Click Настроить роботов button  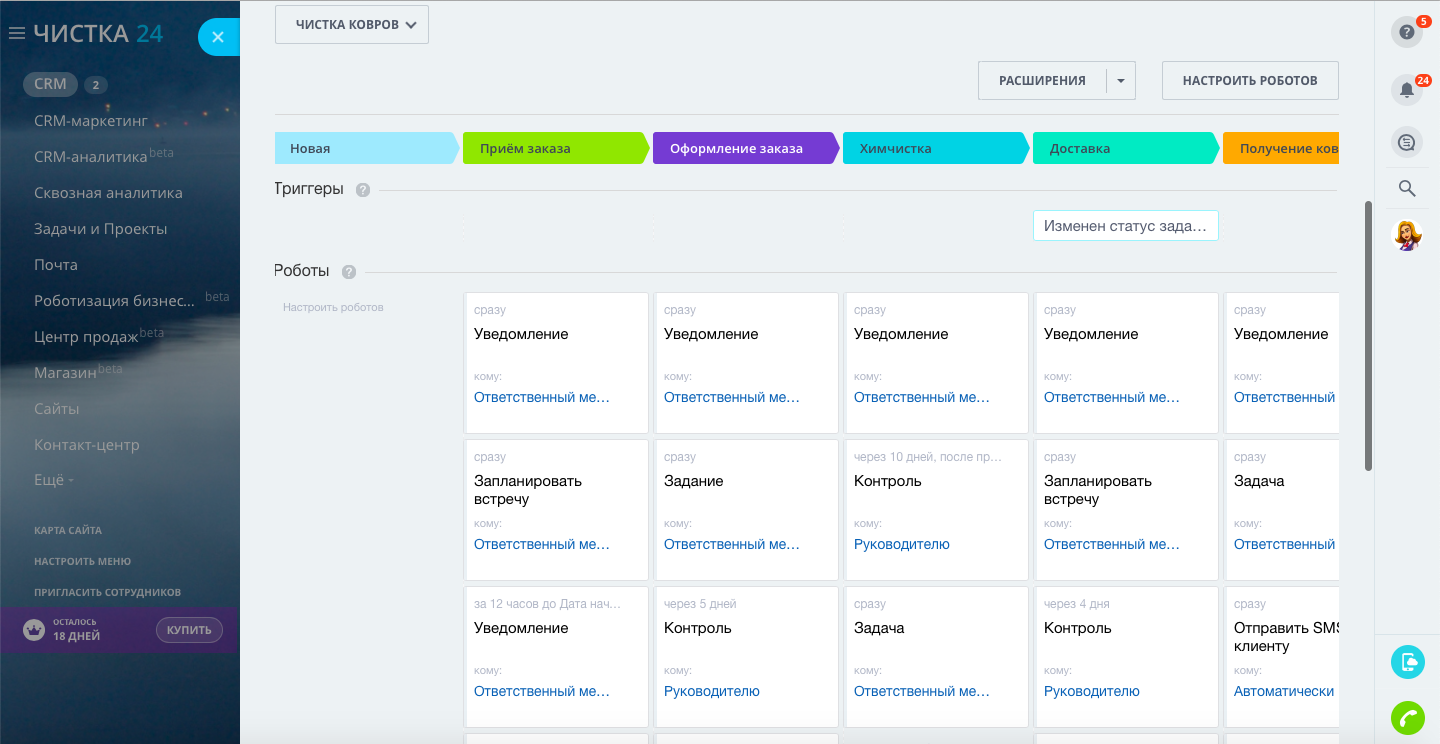point(1250,81)
